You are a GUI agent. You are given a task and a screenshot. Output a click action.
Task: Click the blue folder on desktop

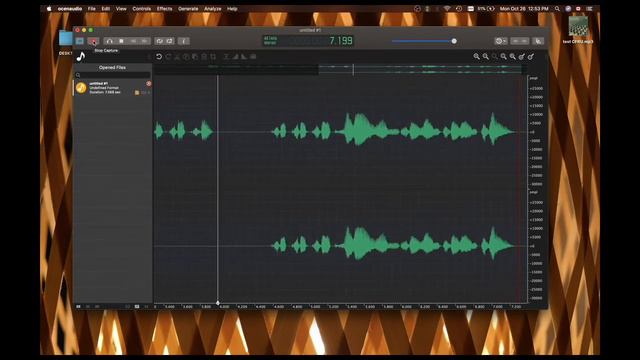(65, 39)
